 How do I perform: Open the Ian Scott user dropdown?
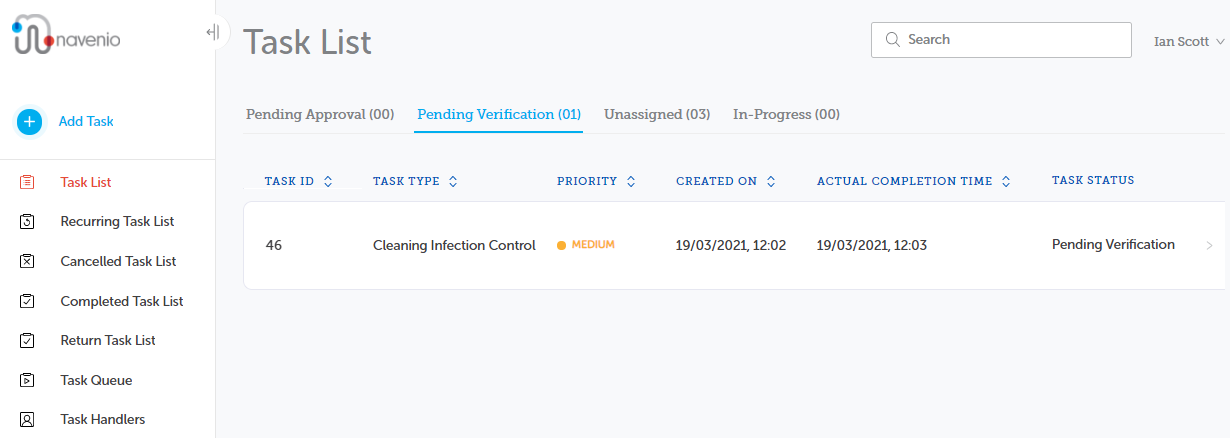pyautogui.click(x=1189, y=42)
